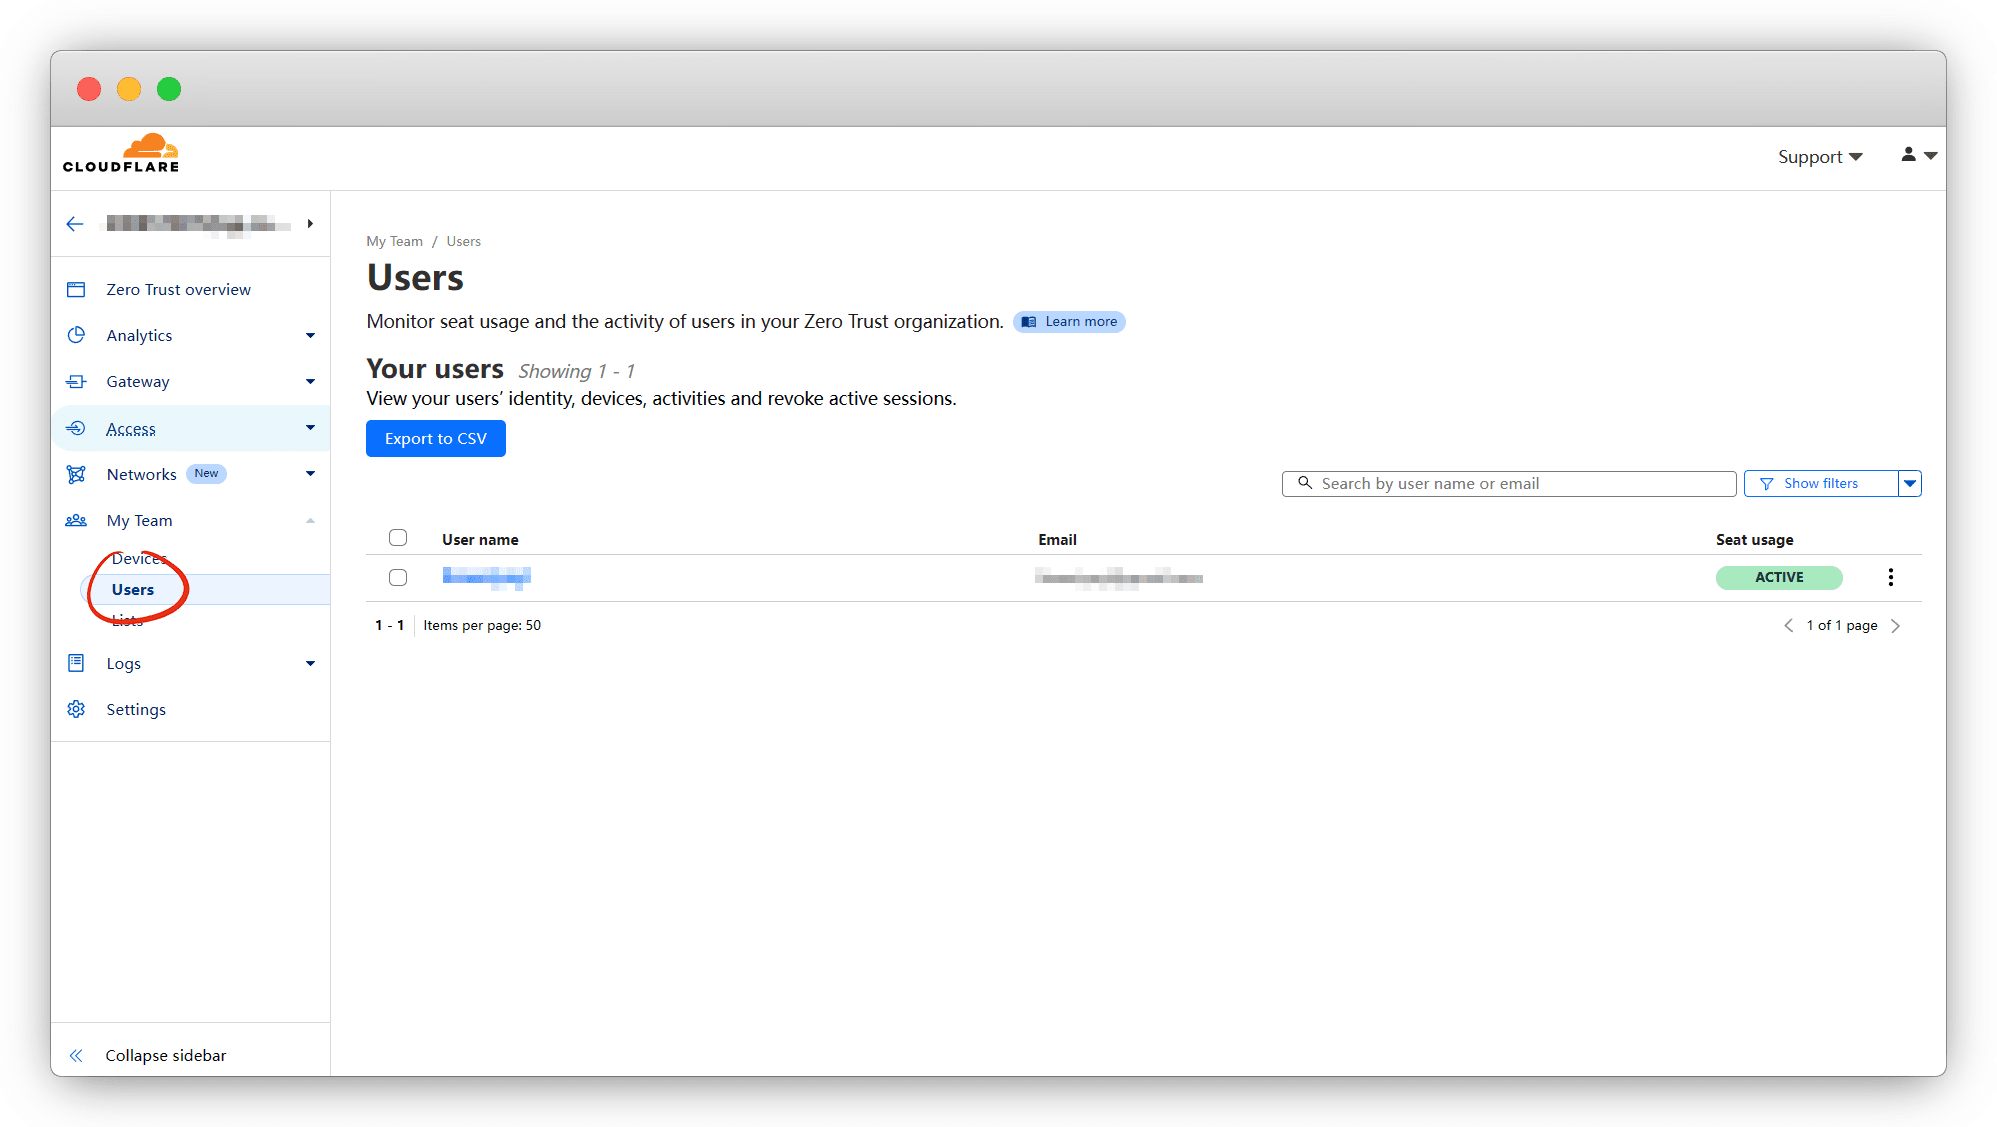1997x1127 pixels.
Task: Click the ACTIVE seat usage badge
Action: pyautogui.click(x=1779, y=577)
